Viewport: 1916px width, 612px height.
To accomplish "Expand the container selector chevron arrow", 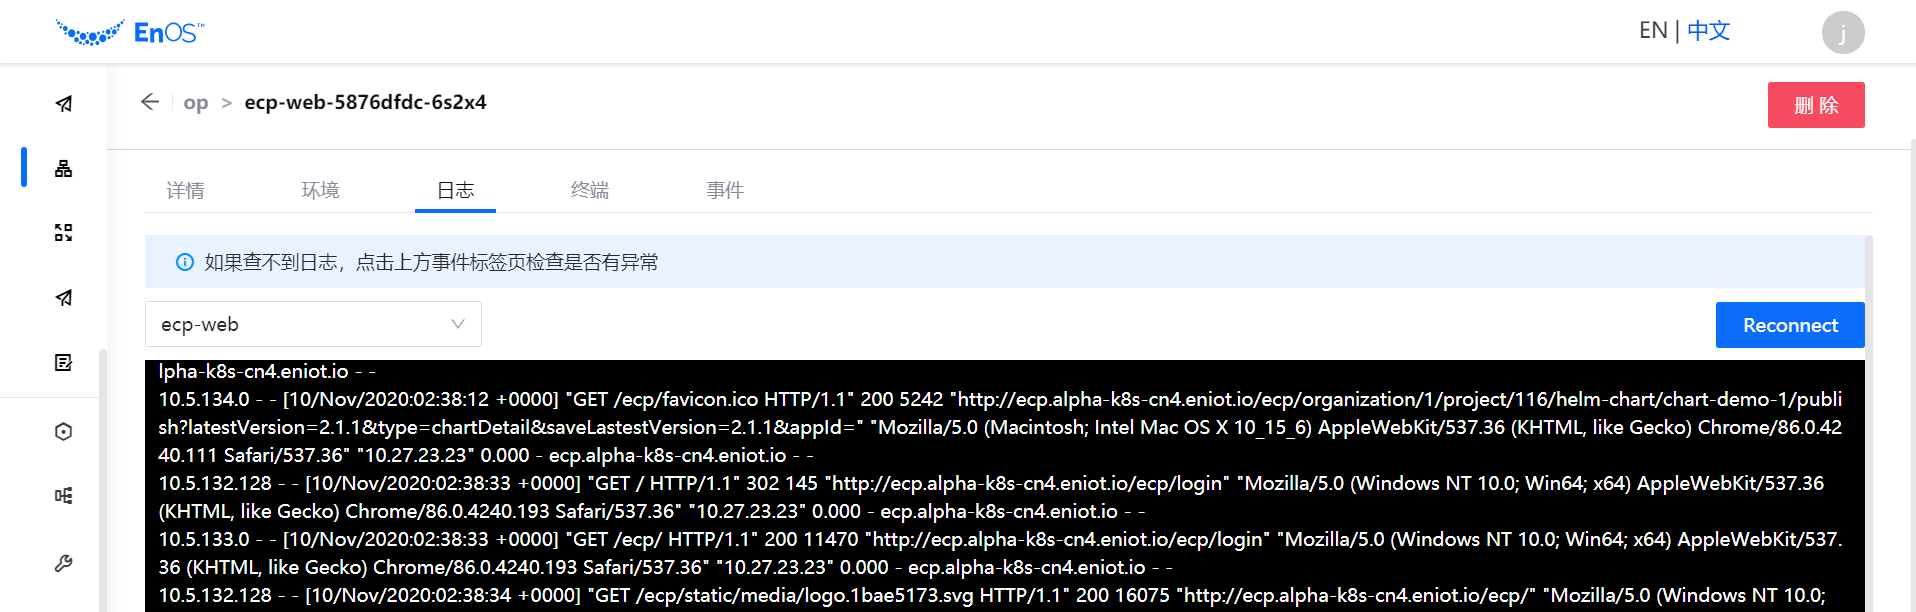I will click(458, 324).
